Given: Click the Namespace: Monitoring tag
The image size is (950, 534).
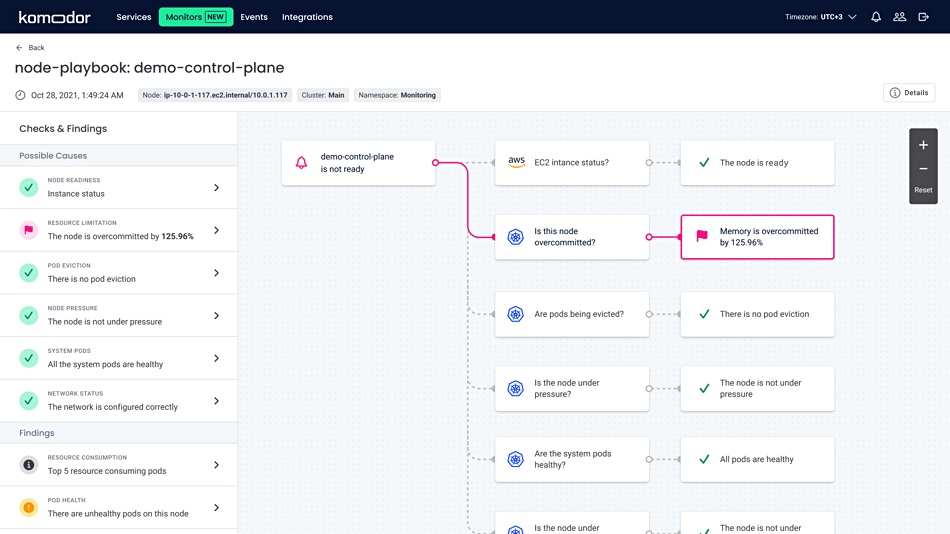Looking at the screenshot, I should [x=397, y=95].
